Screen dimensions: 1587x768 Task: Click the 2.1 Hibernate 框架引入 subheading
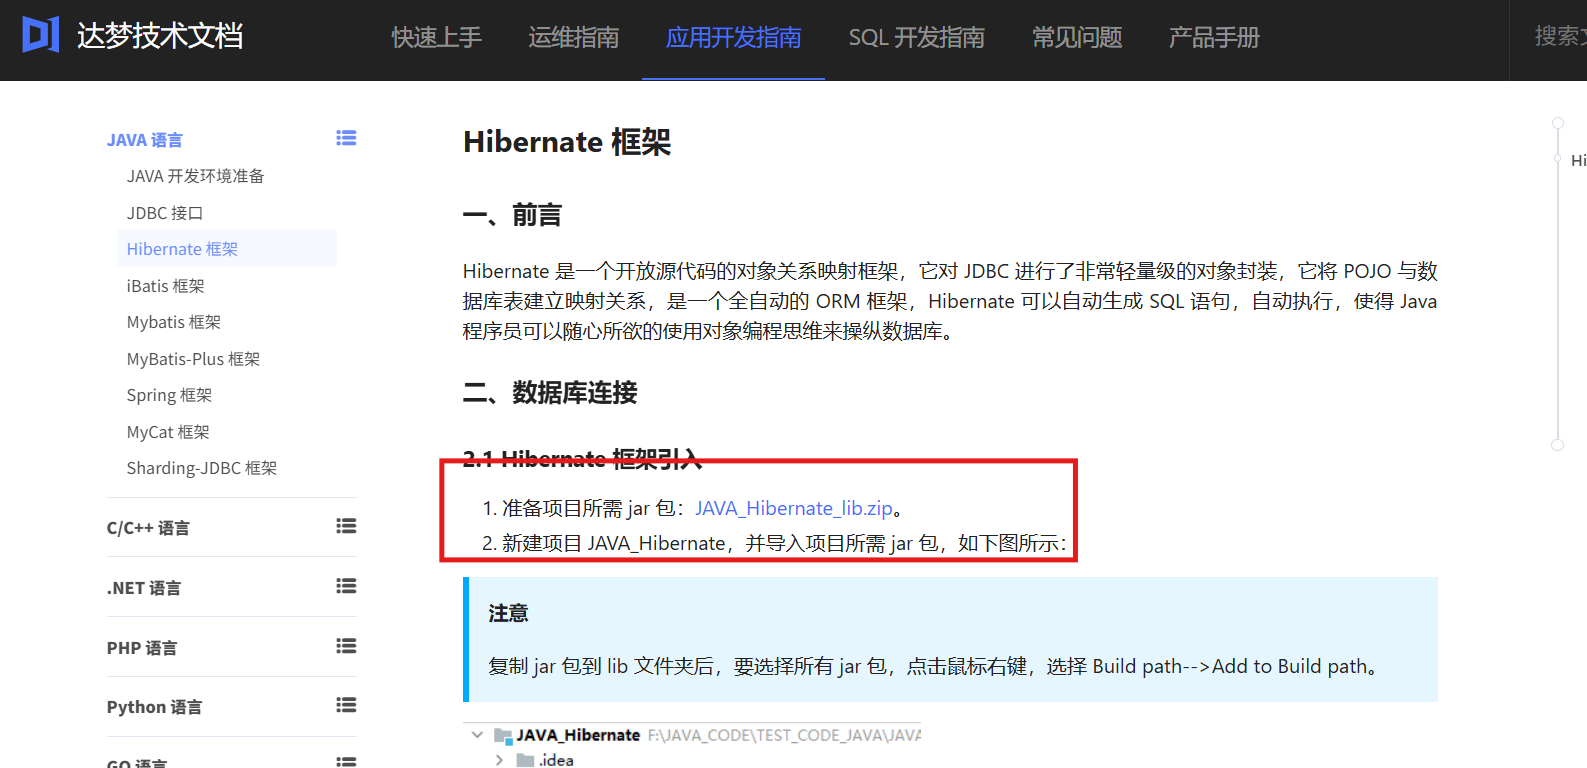click(582, 459)
